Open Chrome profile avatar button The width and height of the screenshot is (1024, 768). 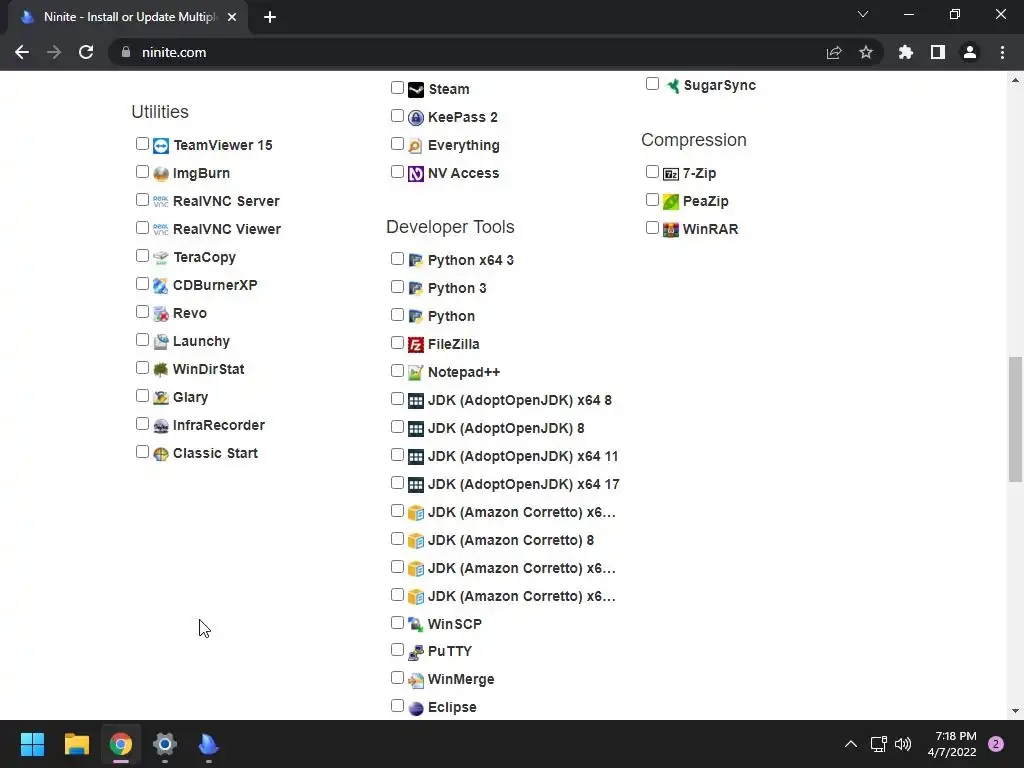970,52
